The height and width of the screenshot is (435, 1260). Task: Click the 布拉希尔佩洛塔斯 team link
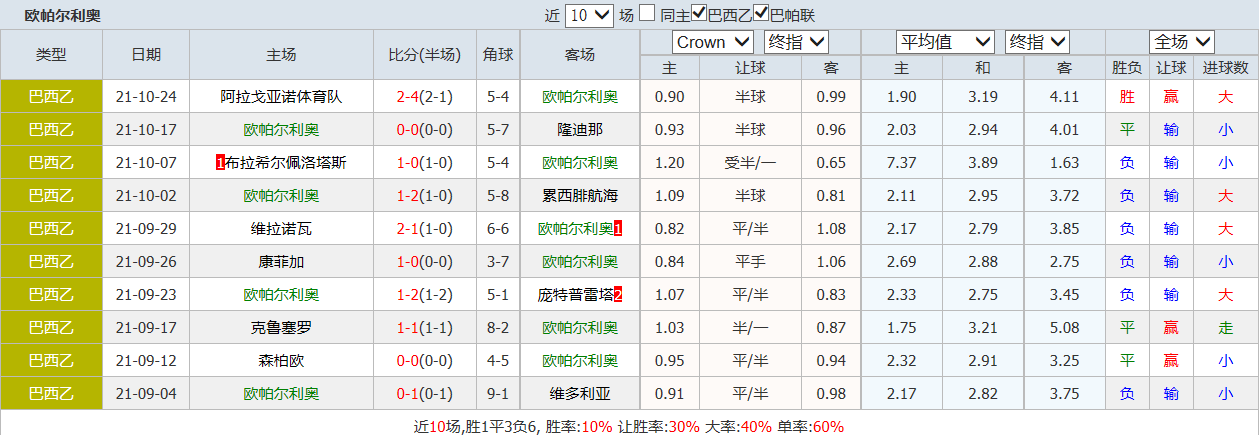(286, 163)
